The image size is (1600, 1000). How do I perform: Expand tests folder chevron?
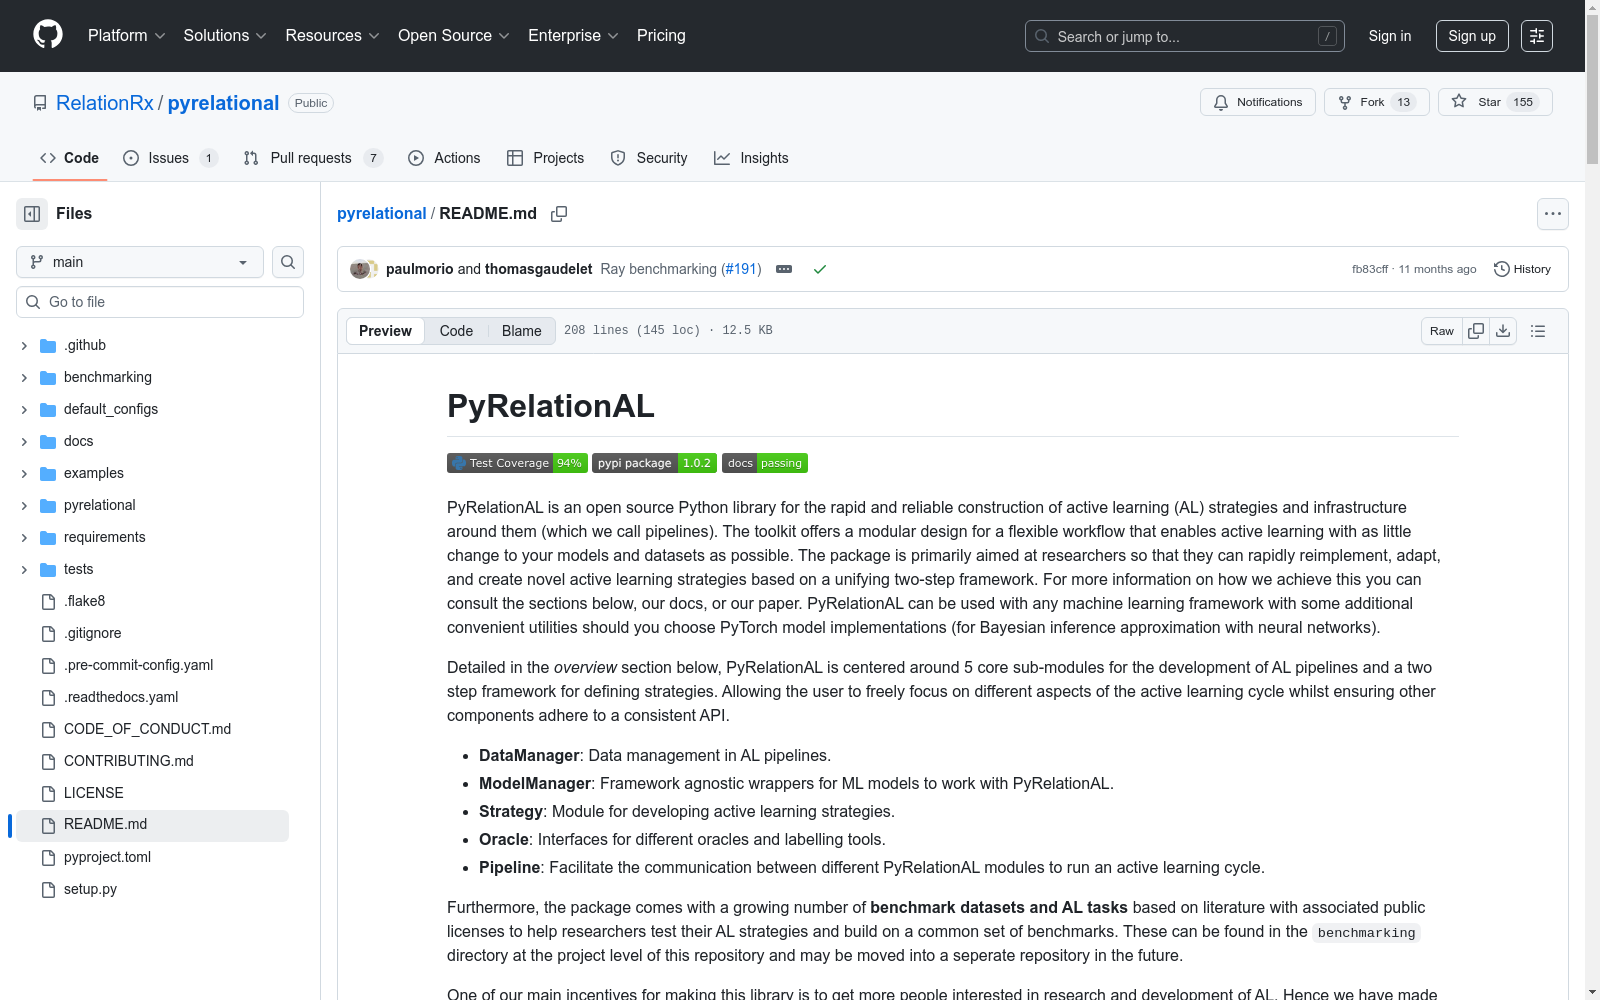(24, 570)
